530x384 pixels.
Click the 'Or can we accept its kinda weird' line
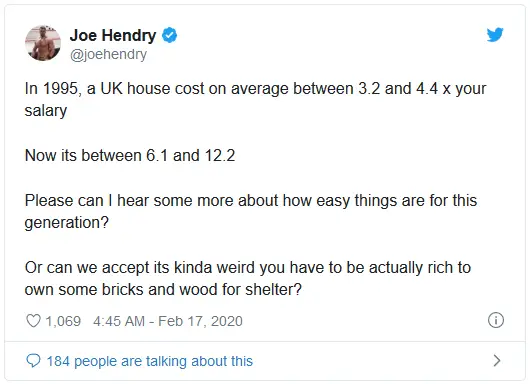pyautogui.click(x=248, y=267)
